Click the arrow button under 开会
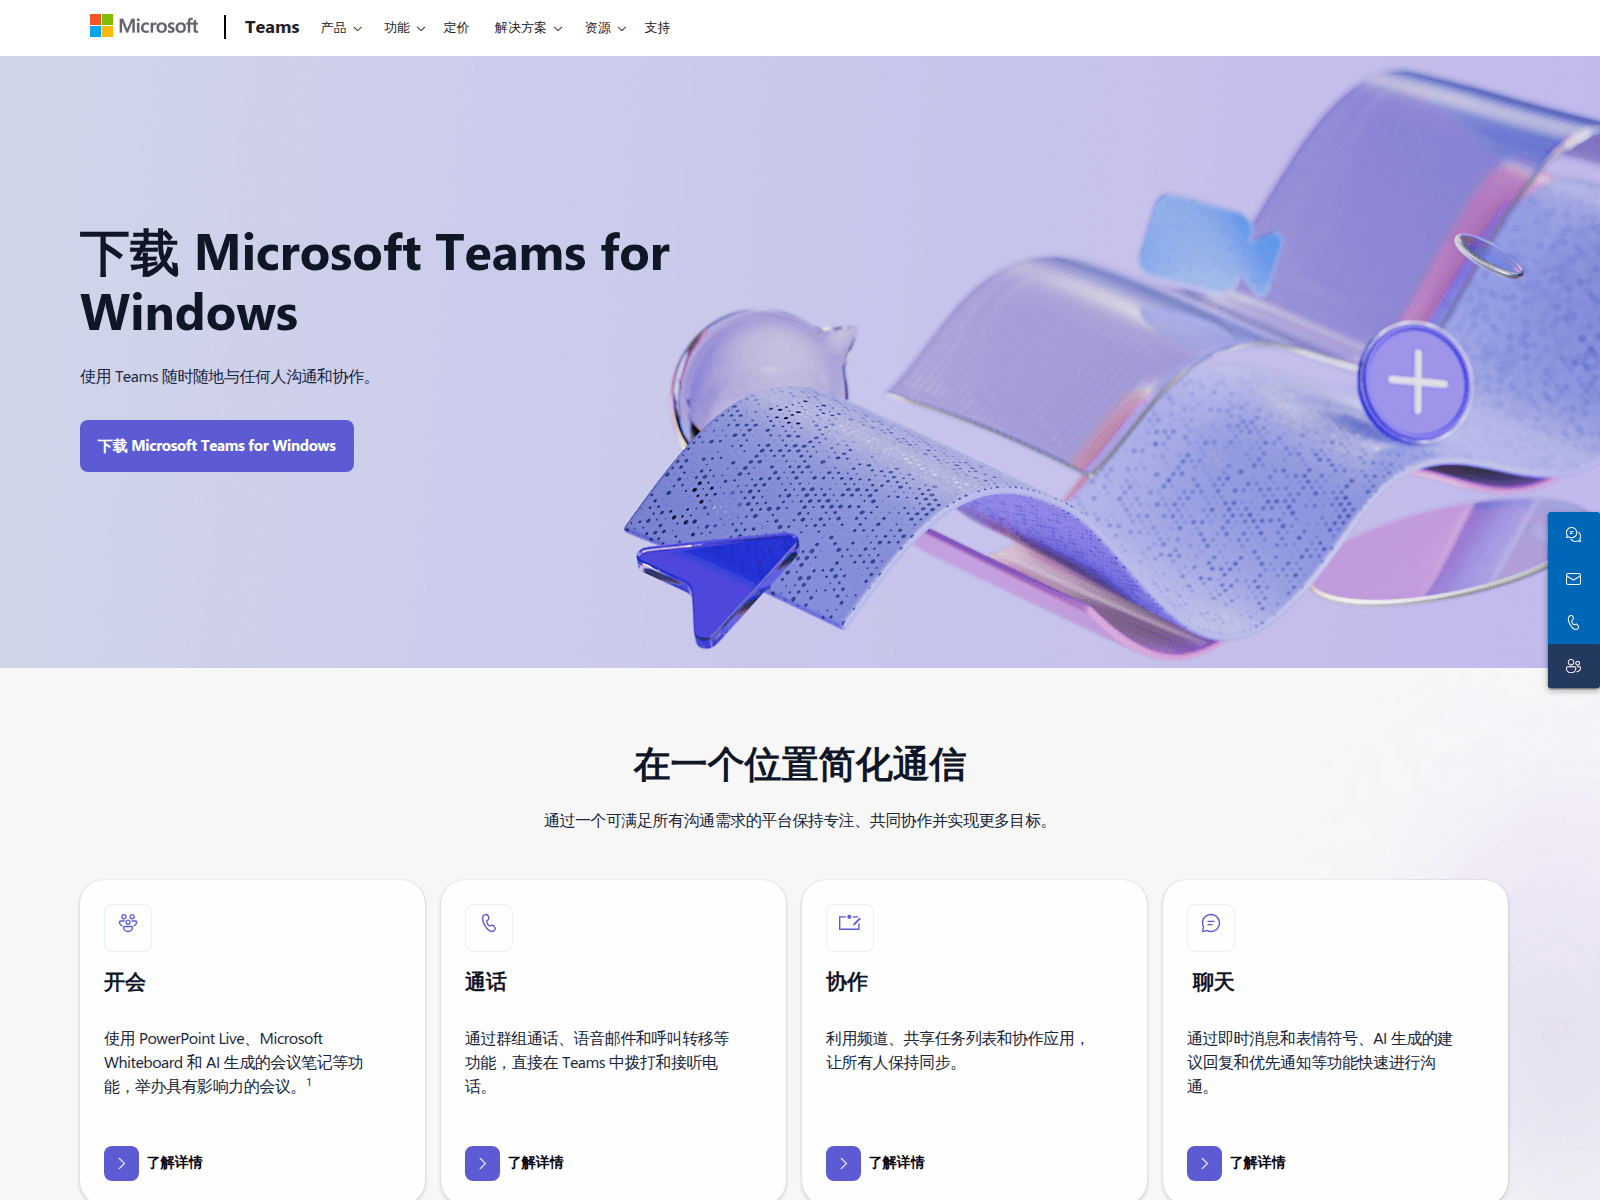This screenshot has height=1200, width=1600. tap(121, 1163)
